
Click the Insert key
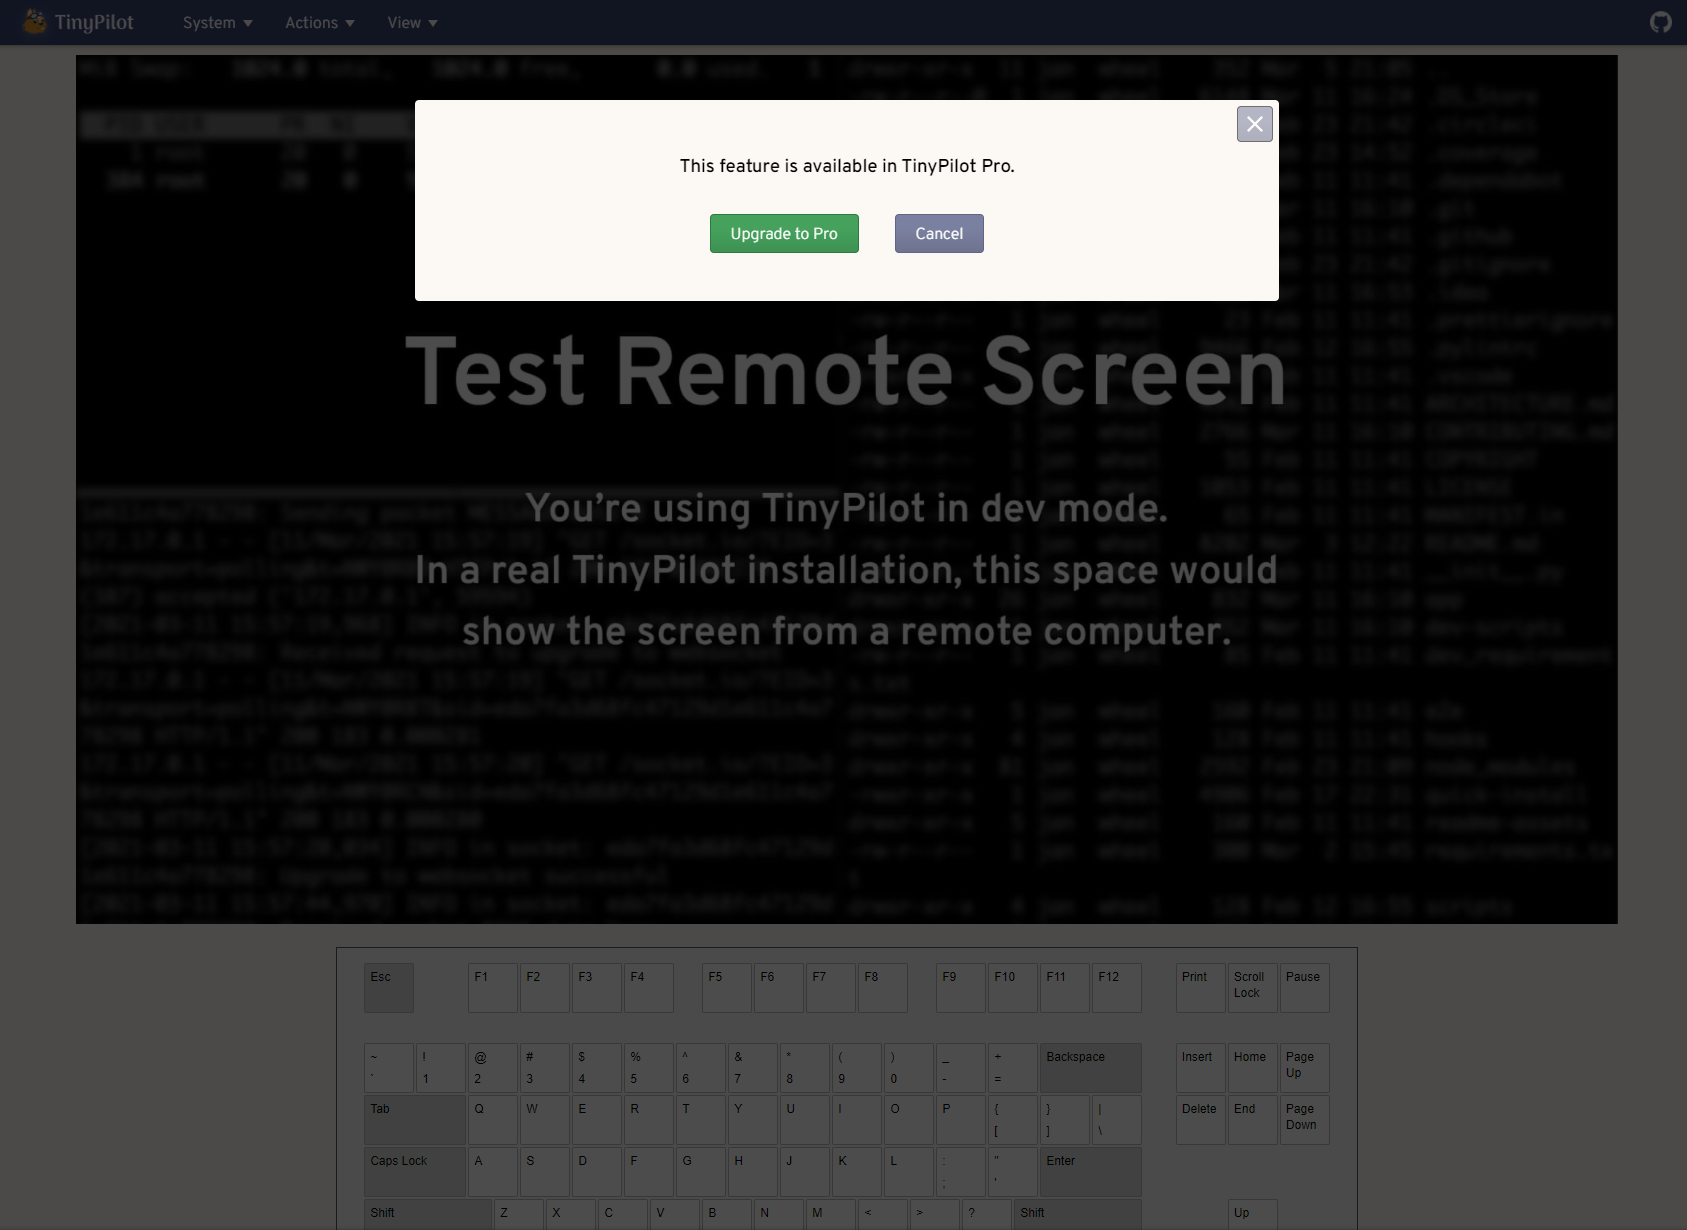(x=1201, y=1068)
